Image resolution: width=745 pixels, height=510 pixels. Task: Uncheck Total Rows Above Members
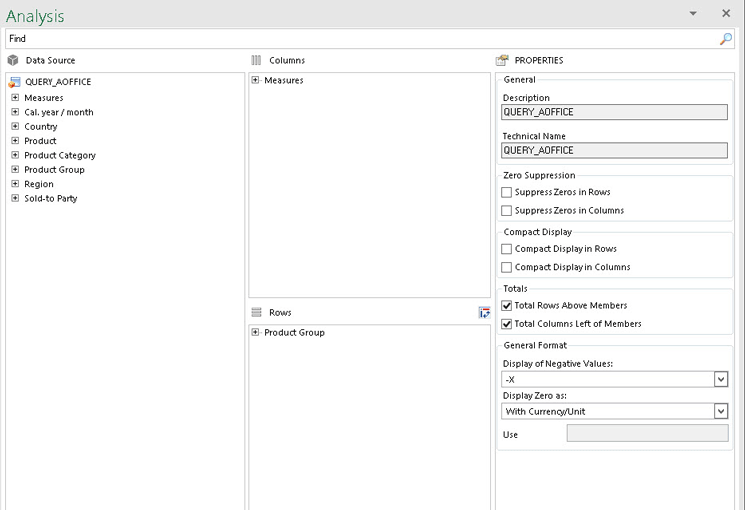click(506, 306)
